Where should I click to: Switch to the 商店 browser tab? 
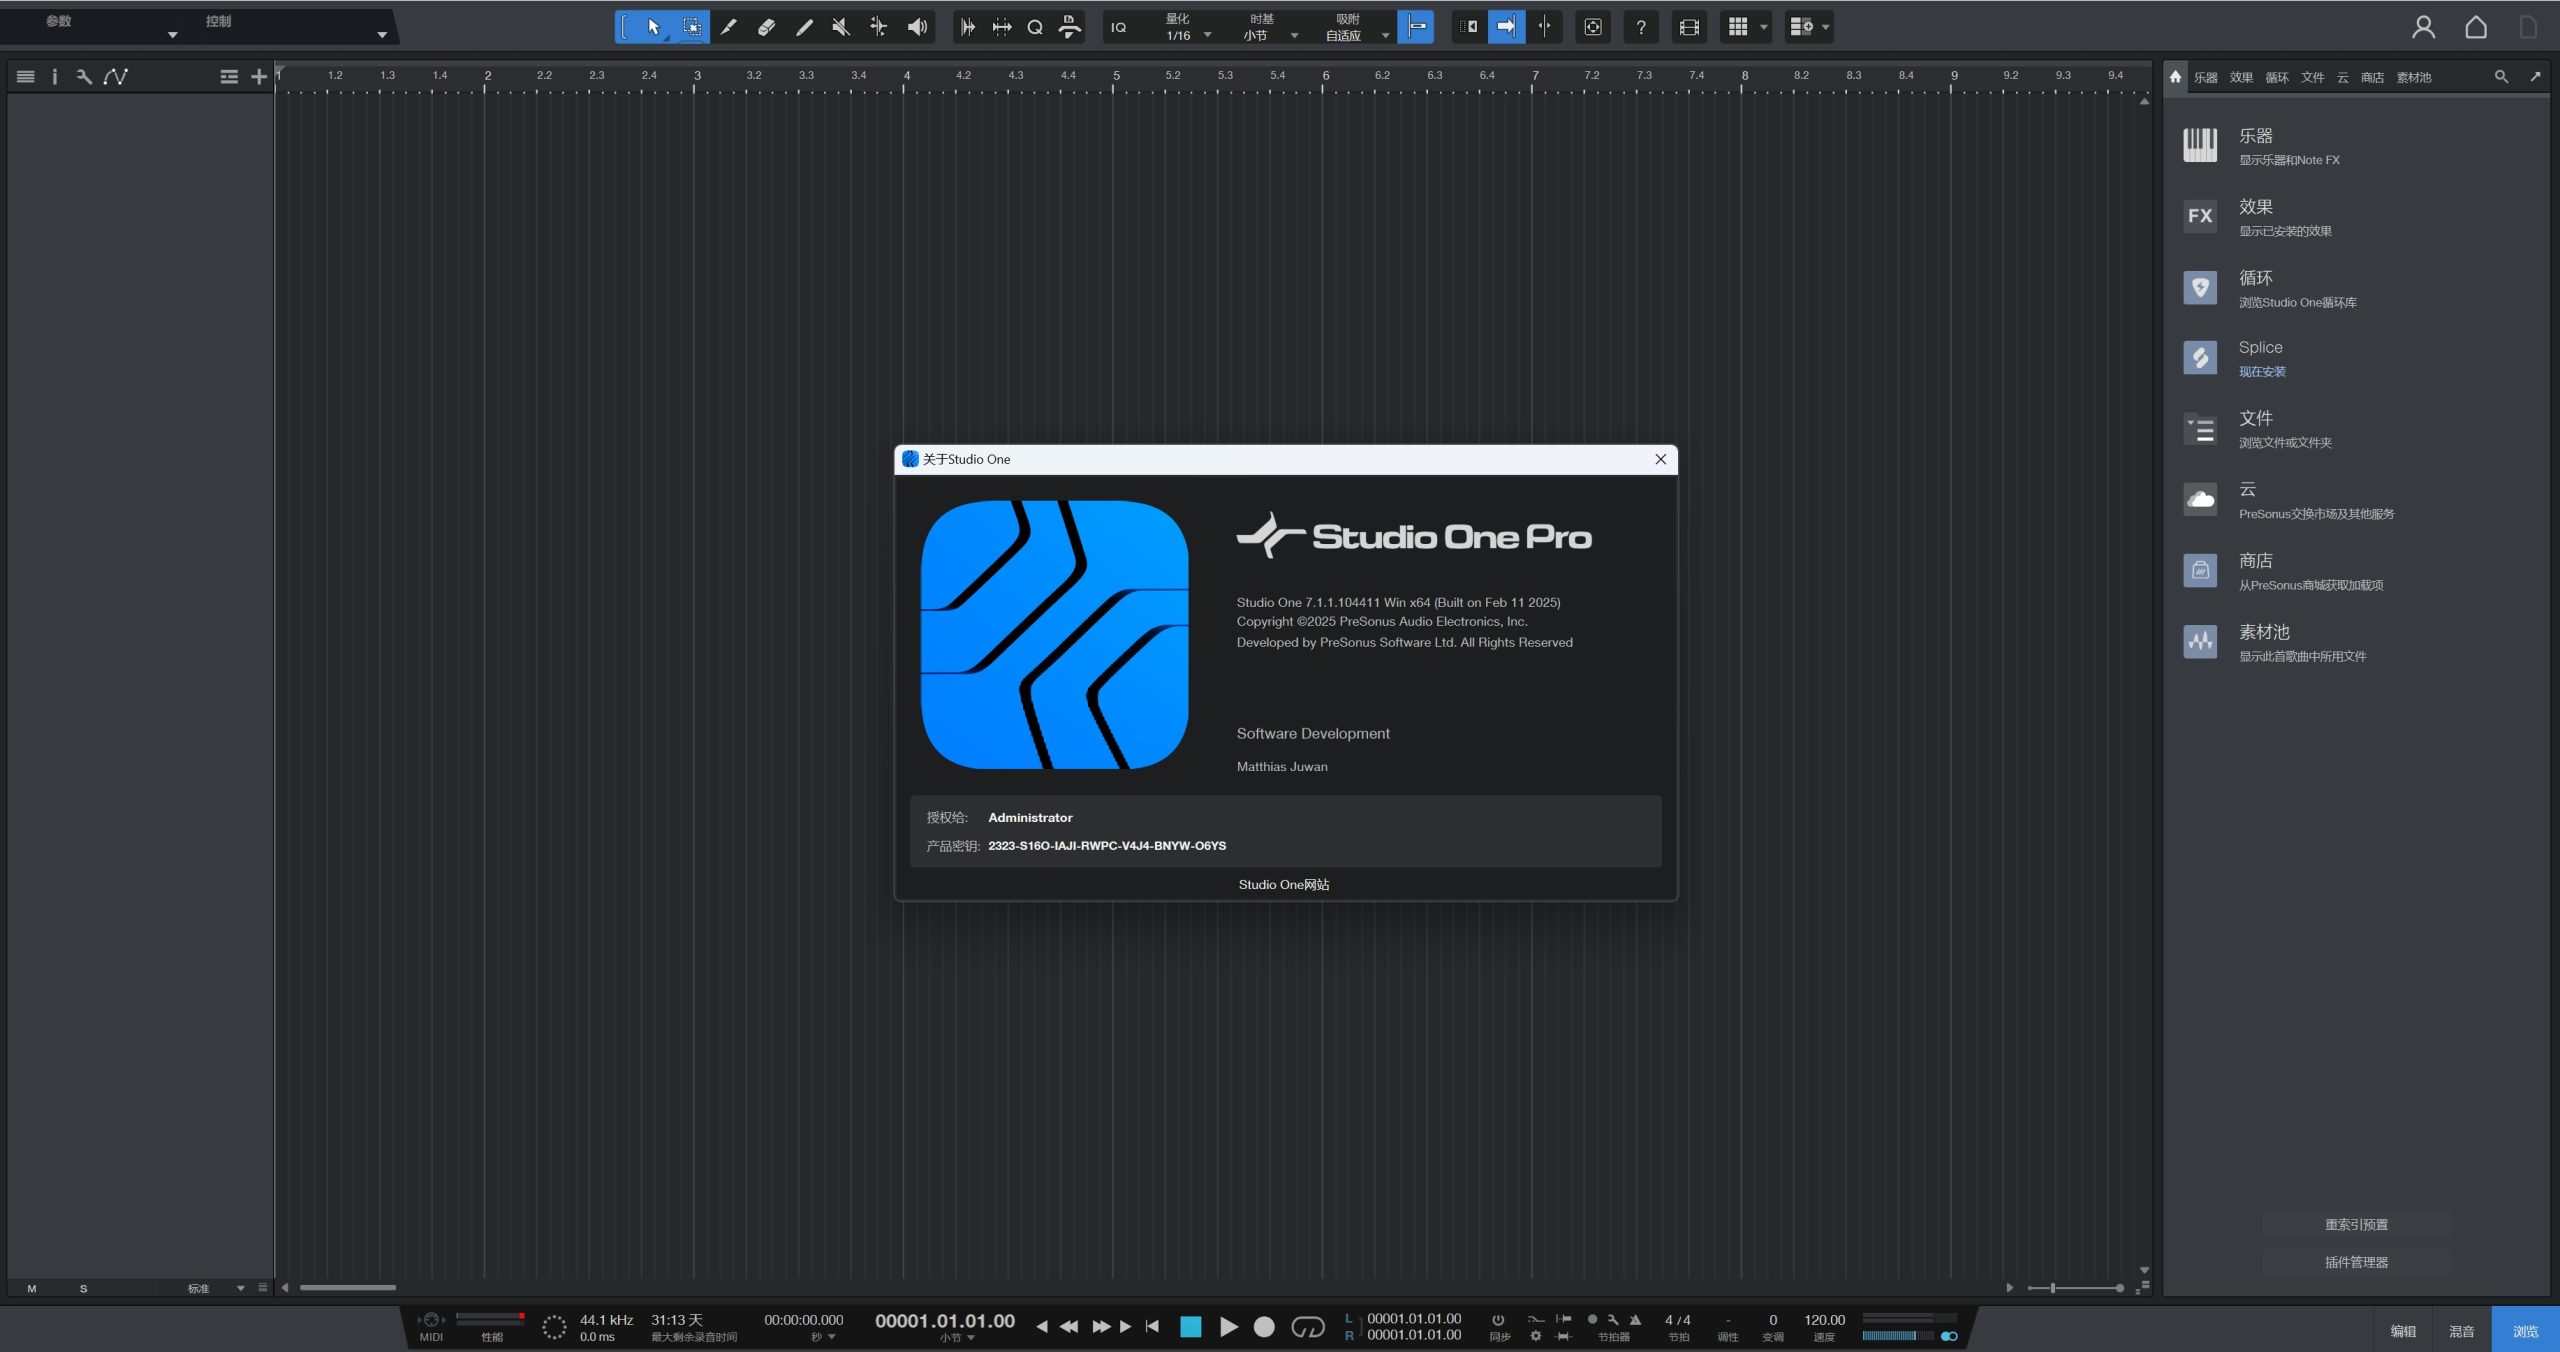2372,77
